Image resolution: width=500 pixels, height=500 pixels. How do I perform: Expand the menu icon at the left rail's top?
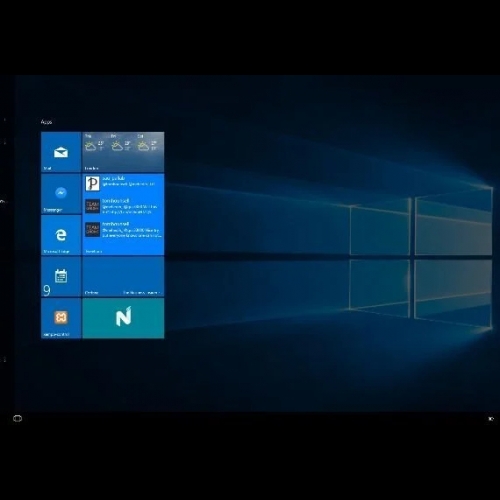pyautogui.click(x=4, y=119)
